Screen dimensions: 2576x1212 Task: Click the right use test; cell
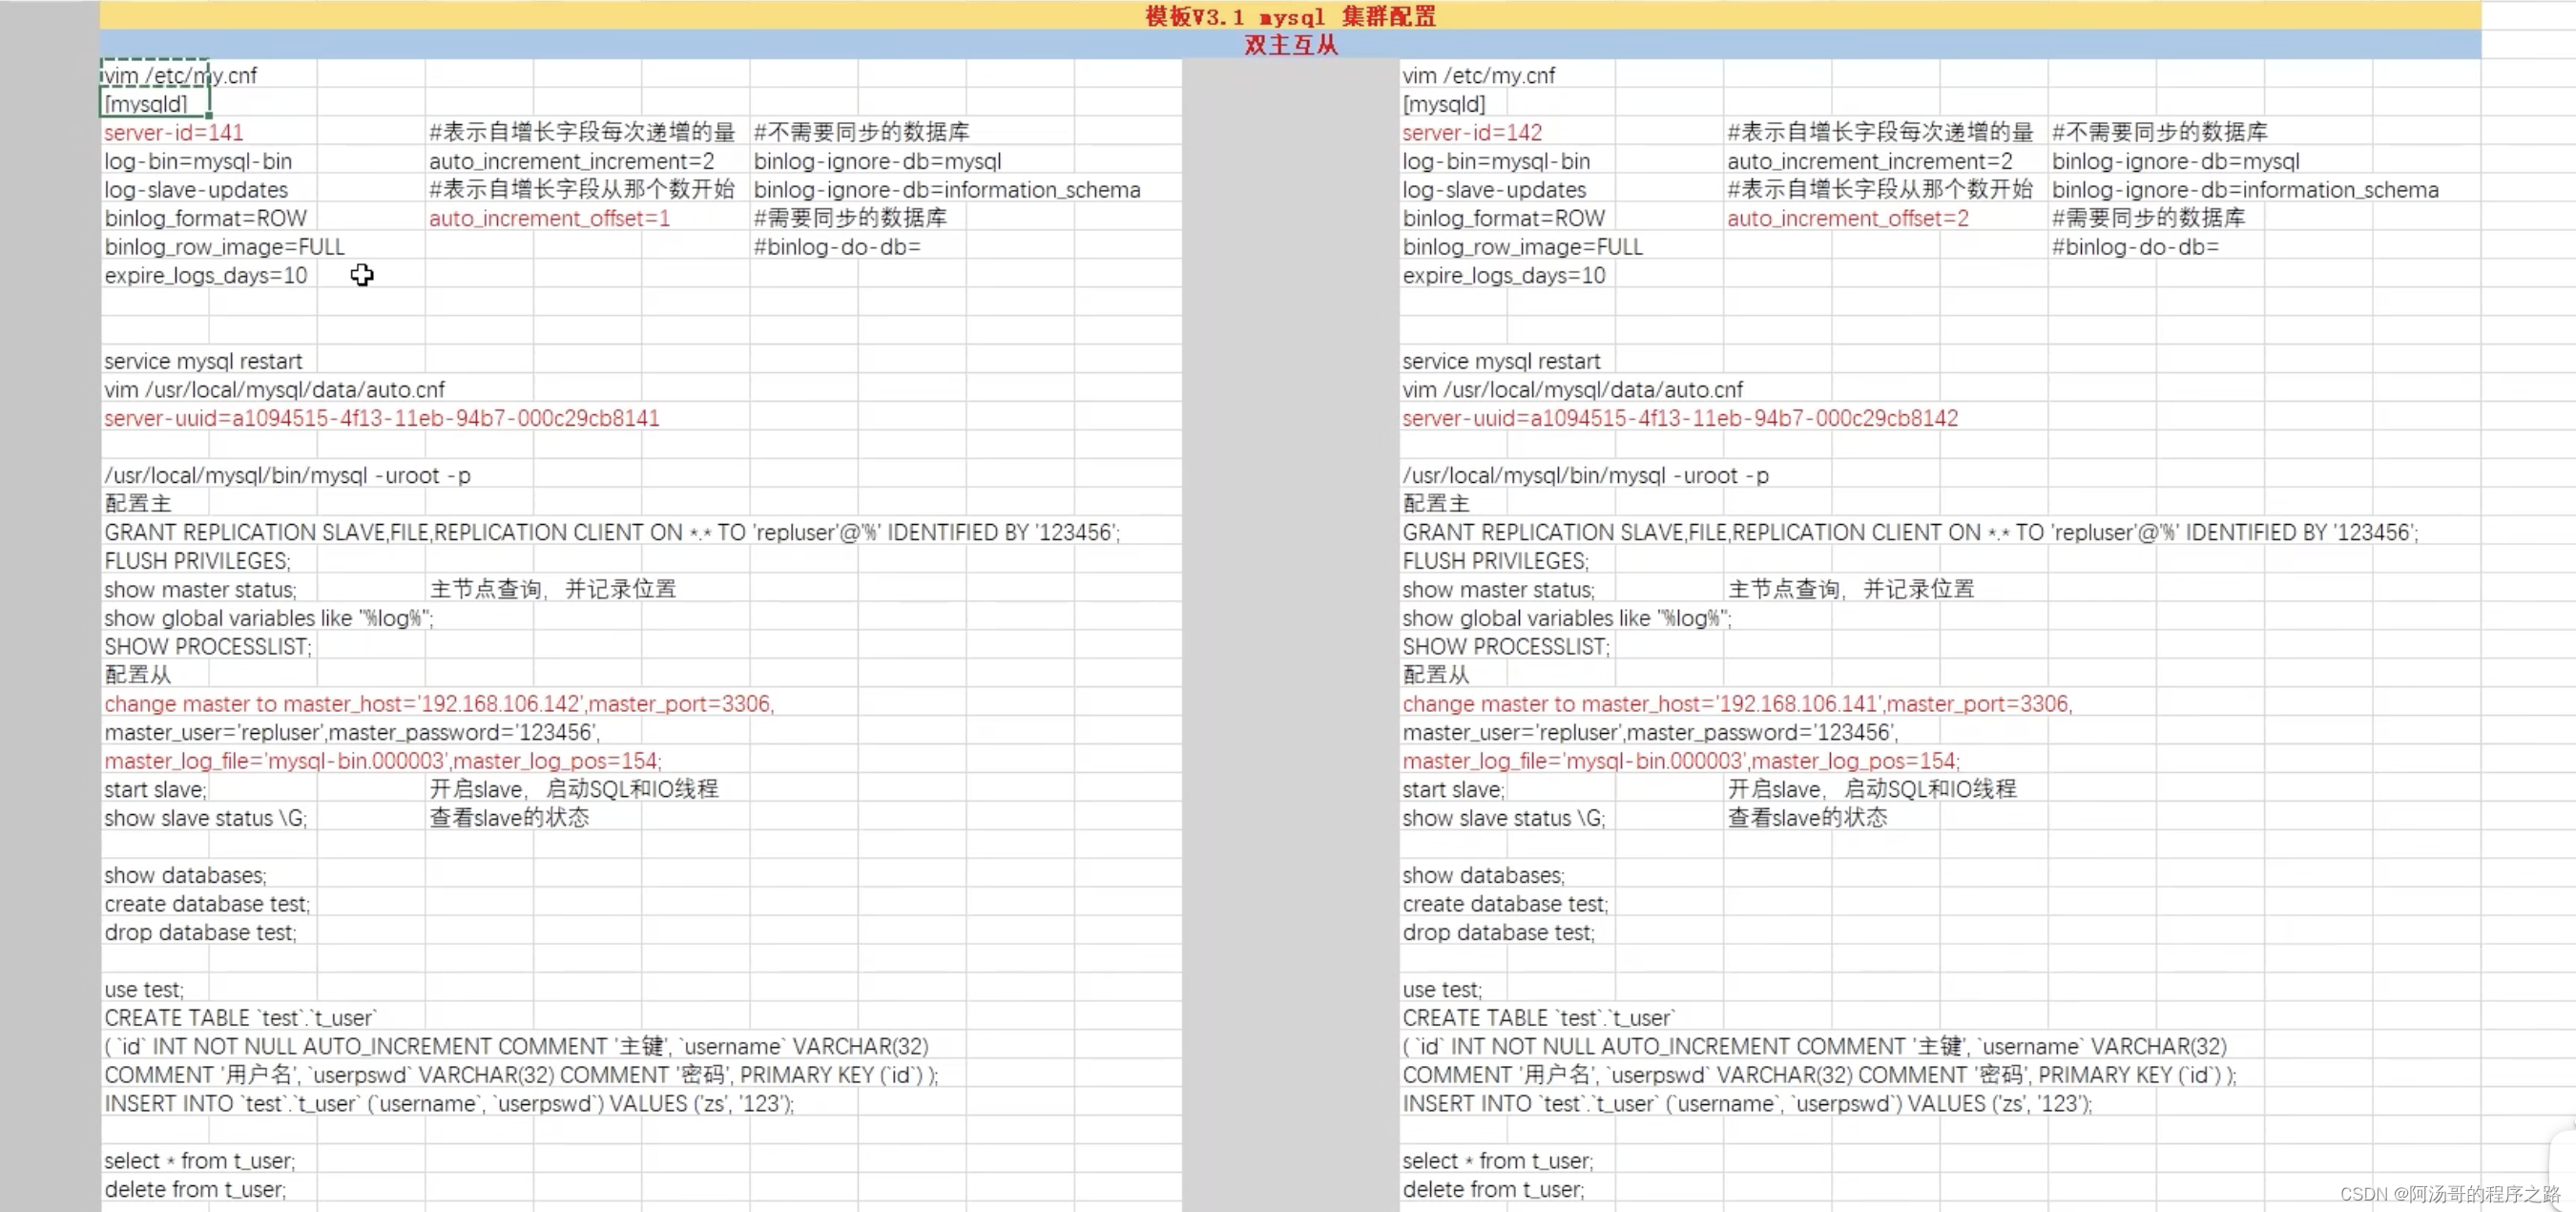tap(1442, 990)
